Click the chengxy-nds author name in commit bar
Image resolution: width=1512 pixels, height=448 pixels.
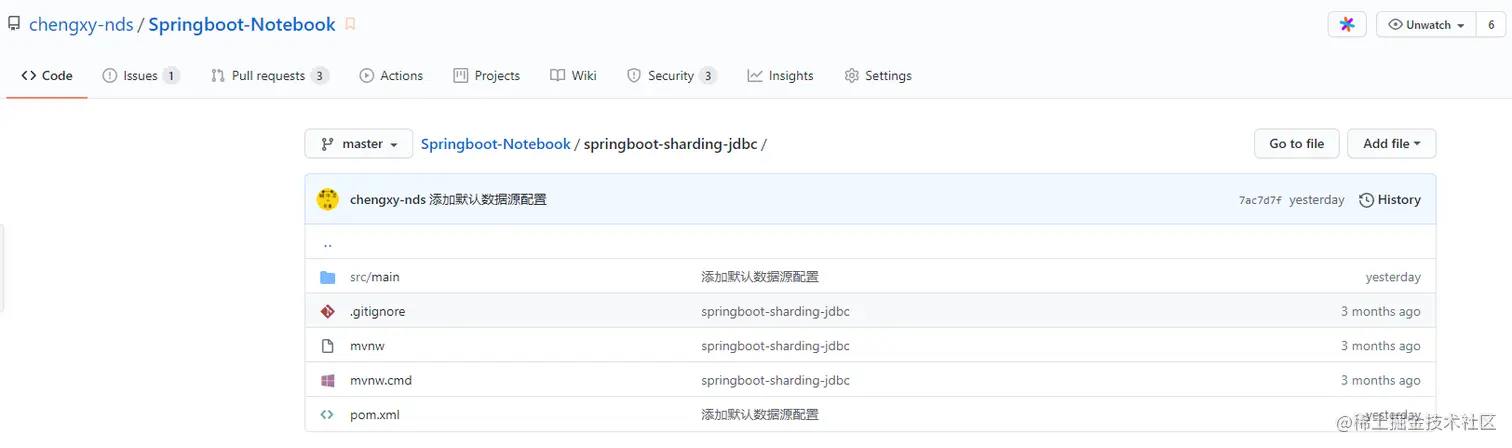point(388,200)
